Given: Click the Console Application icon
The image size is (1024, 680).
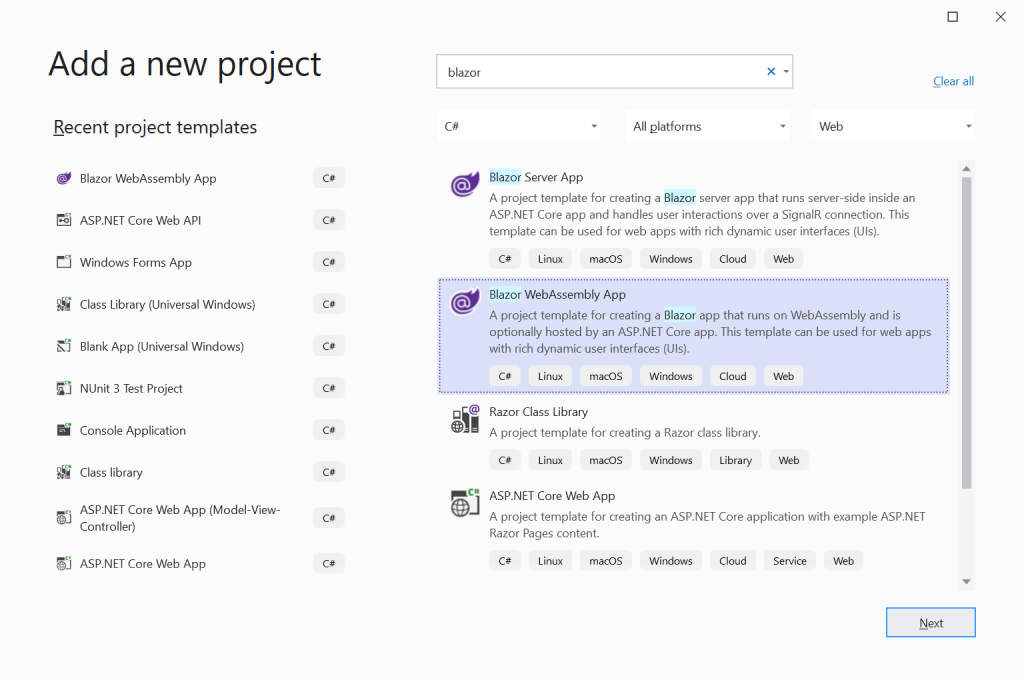Looking at the screenshot, I should (64, 429).
